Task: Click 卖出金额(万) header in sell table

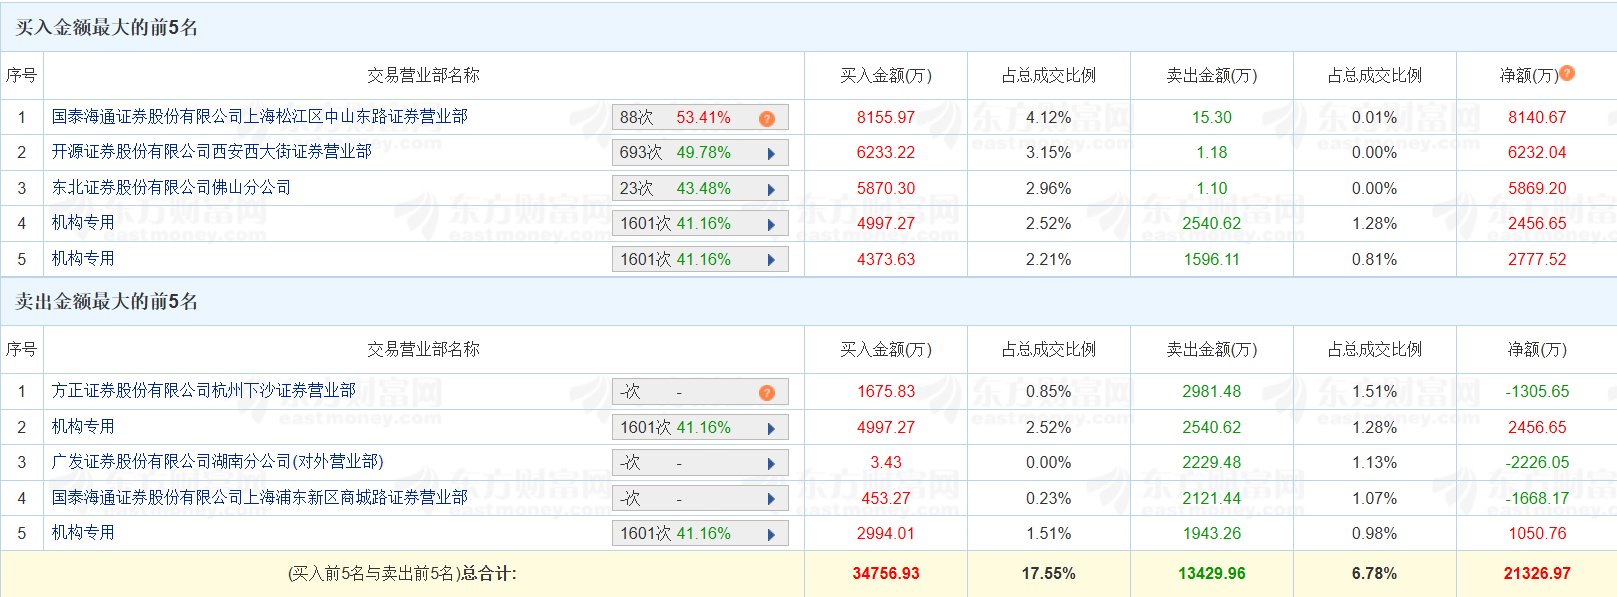Action: (x=1211, y=350)
